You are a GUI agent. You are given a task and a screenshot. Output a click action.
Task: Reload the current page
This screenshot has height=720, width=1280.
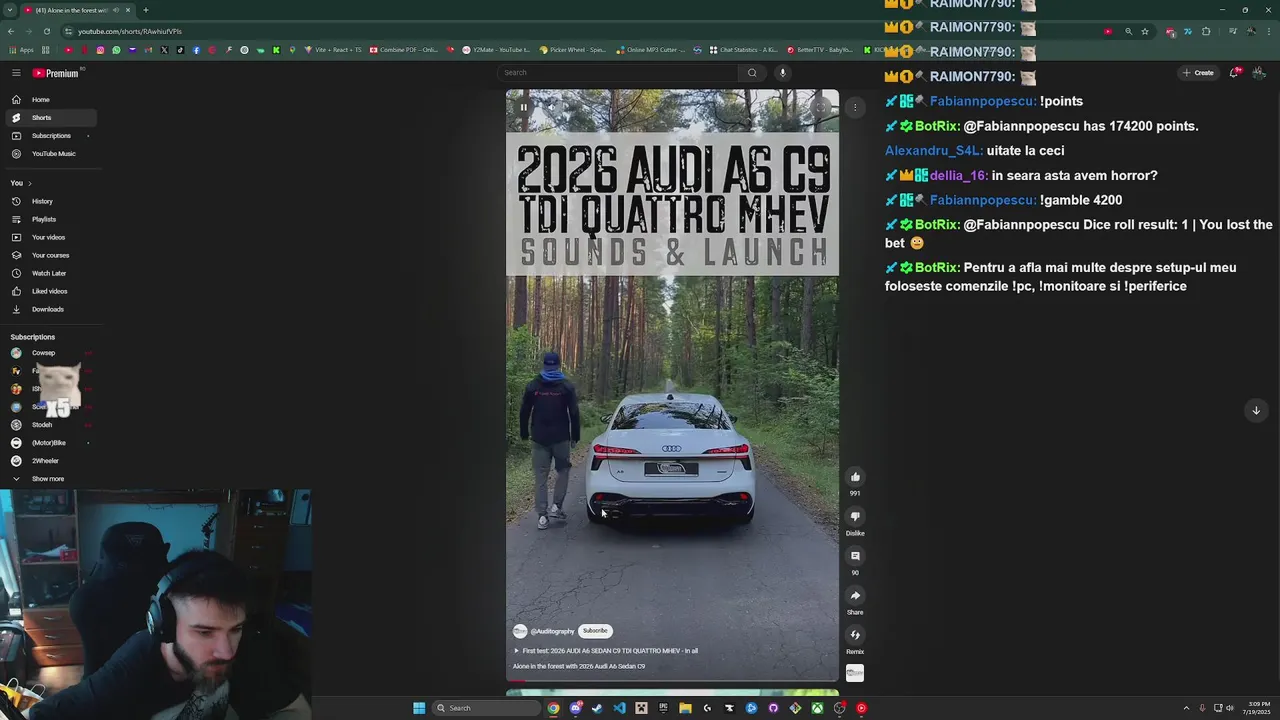46,31
